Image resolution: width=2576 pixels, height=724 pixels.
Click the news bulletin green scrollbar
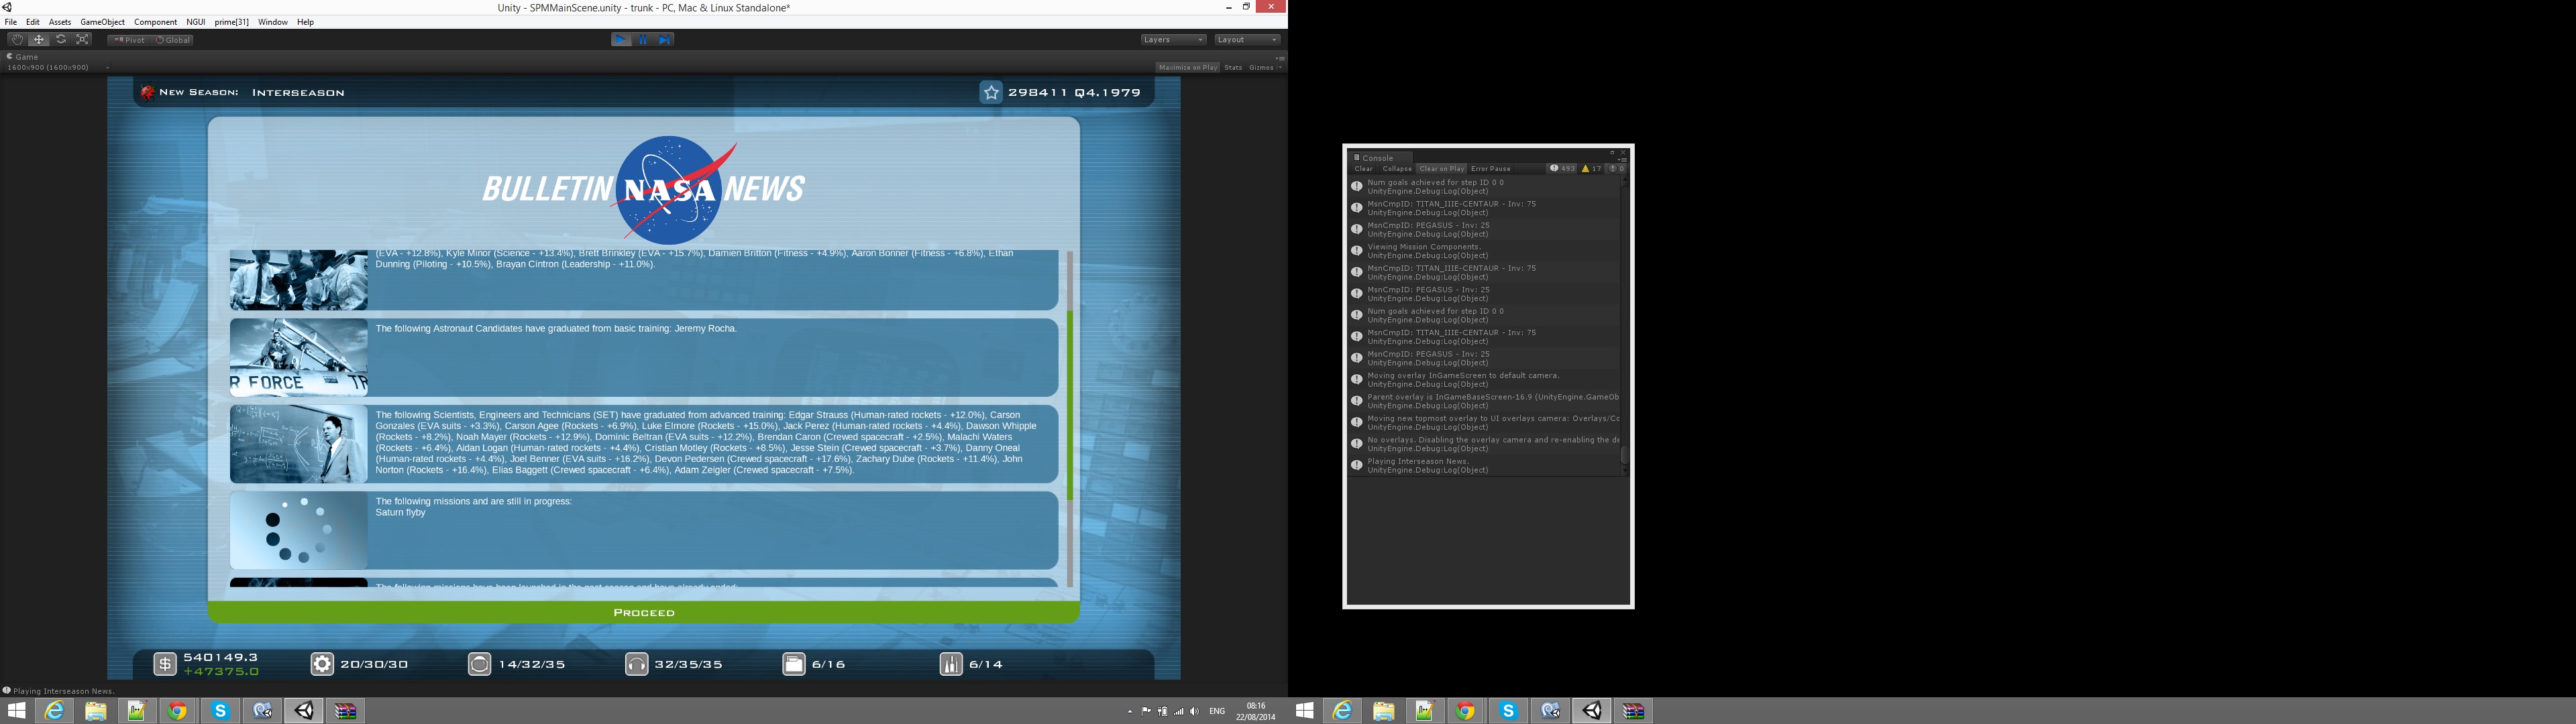coord(1069,405)
